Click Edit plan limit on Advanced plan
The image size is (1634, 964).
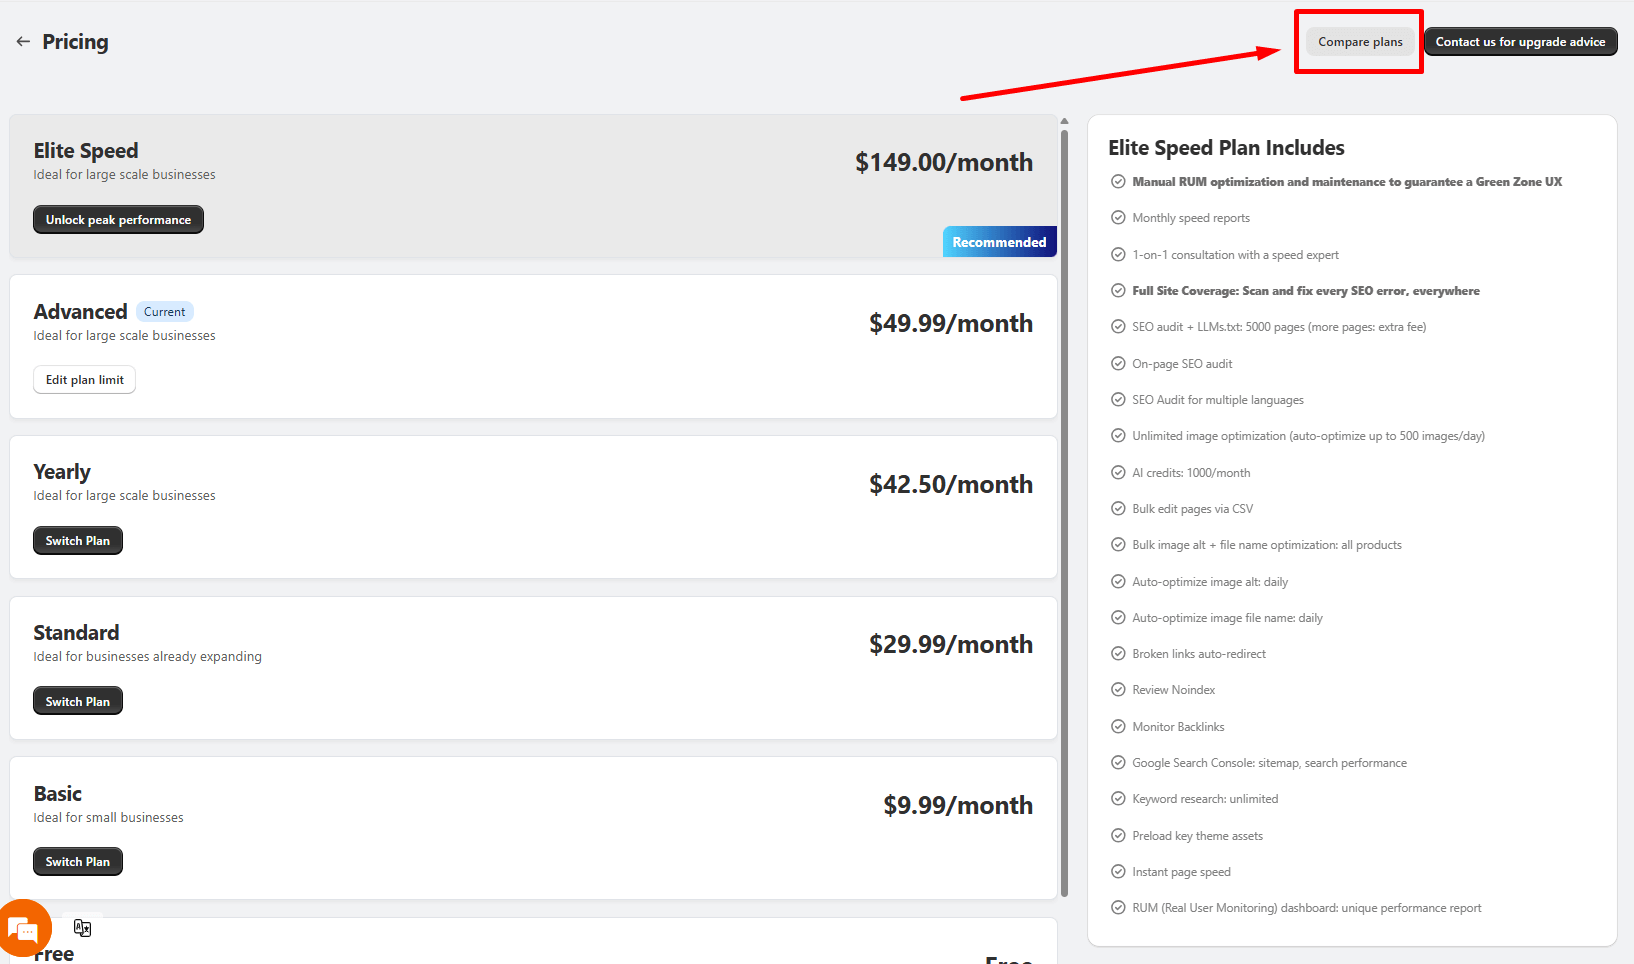point(84,379)
